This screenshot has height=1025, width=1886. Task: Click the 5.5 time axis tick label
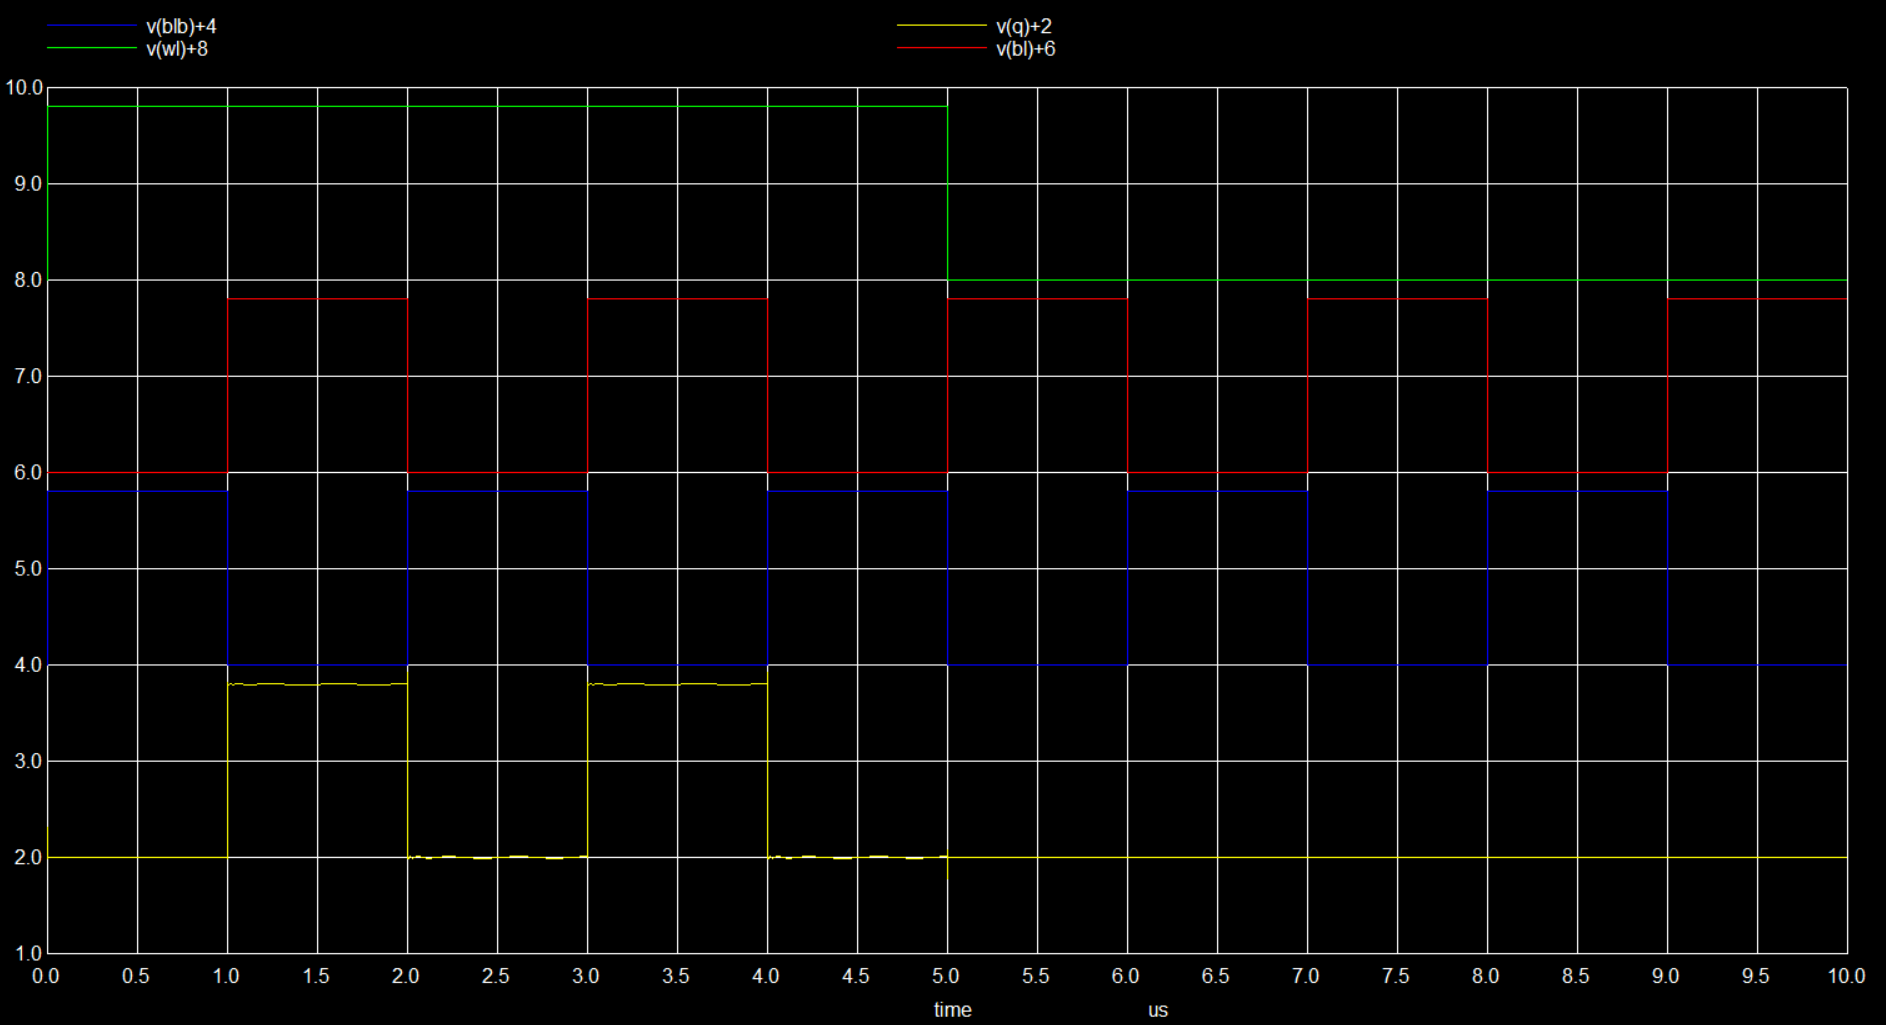(1036, 976)
